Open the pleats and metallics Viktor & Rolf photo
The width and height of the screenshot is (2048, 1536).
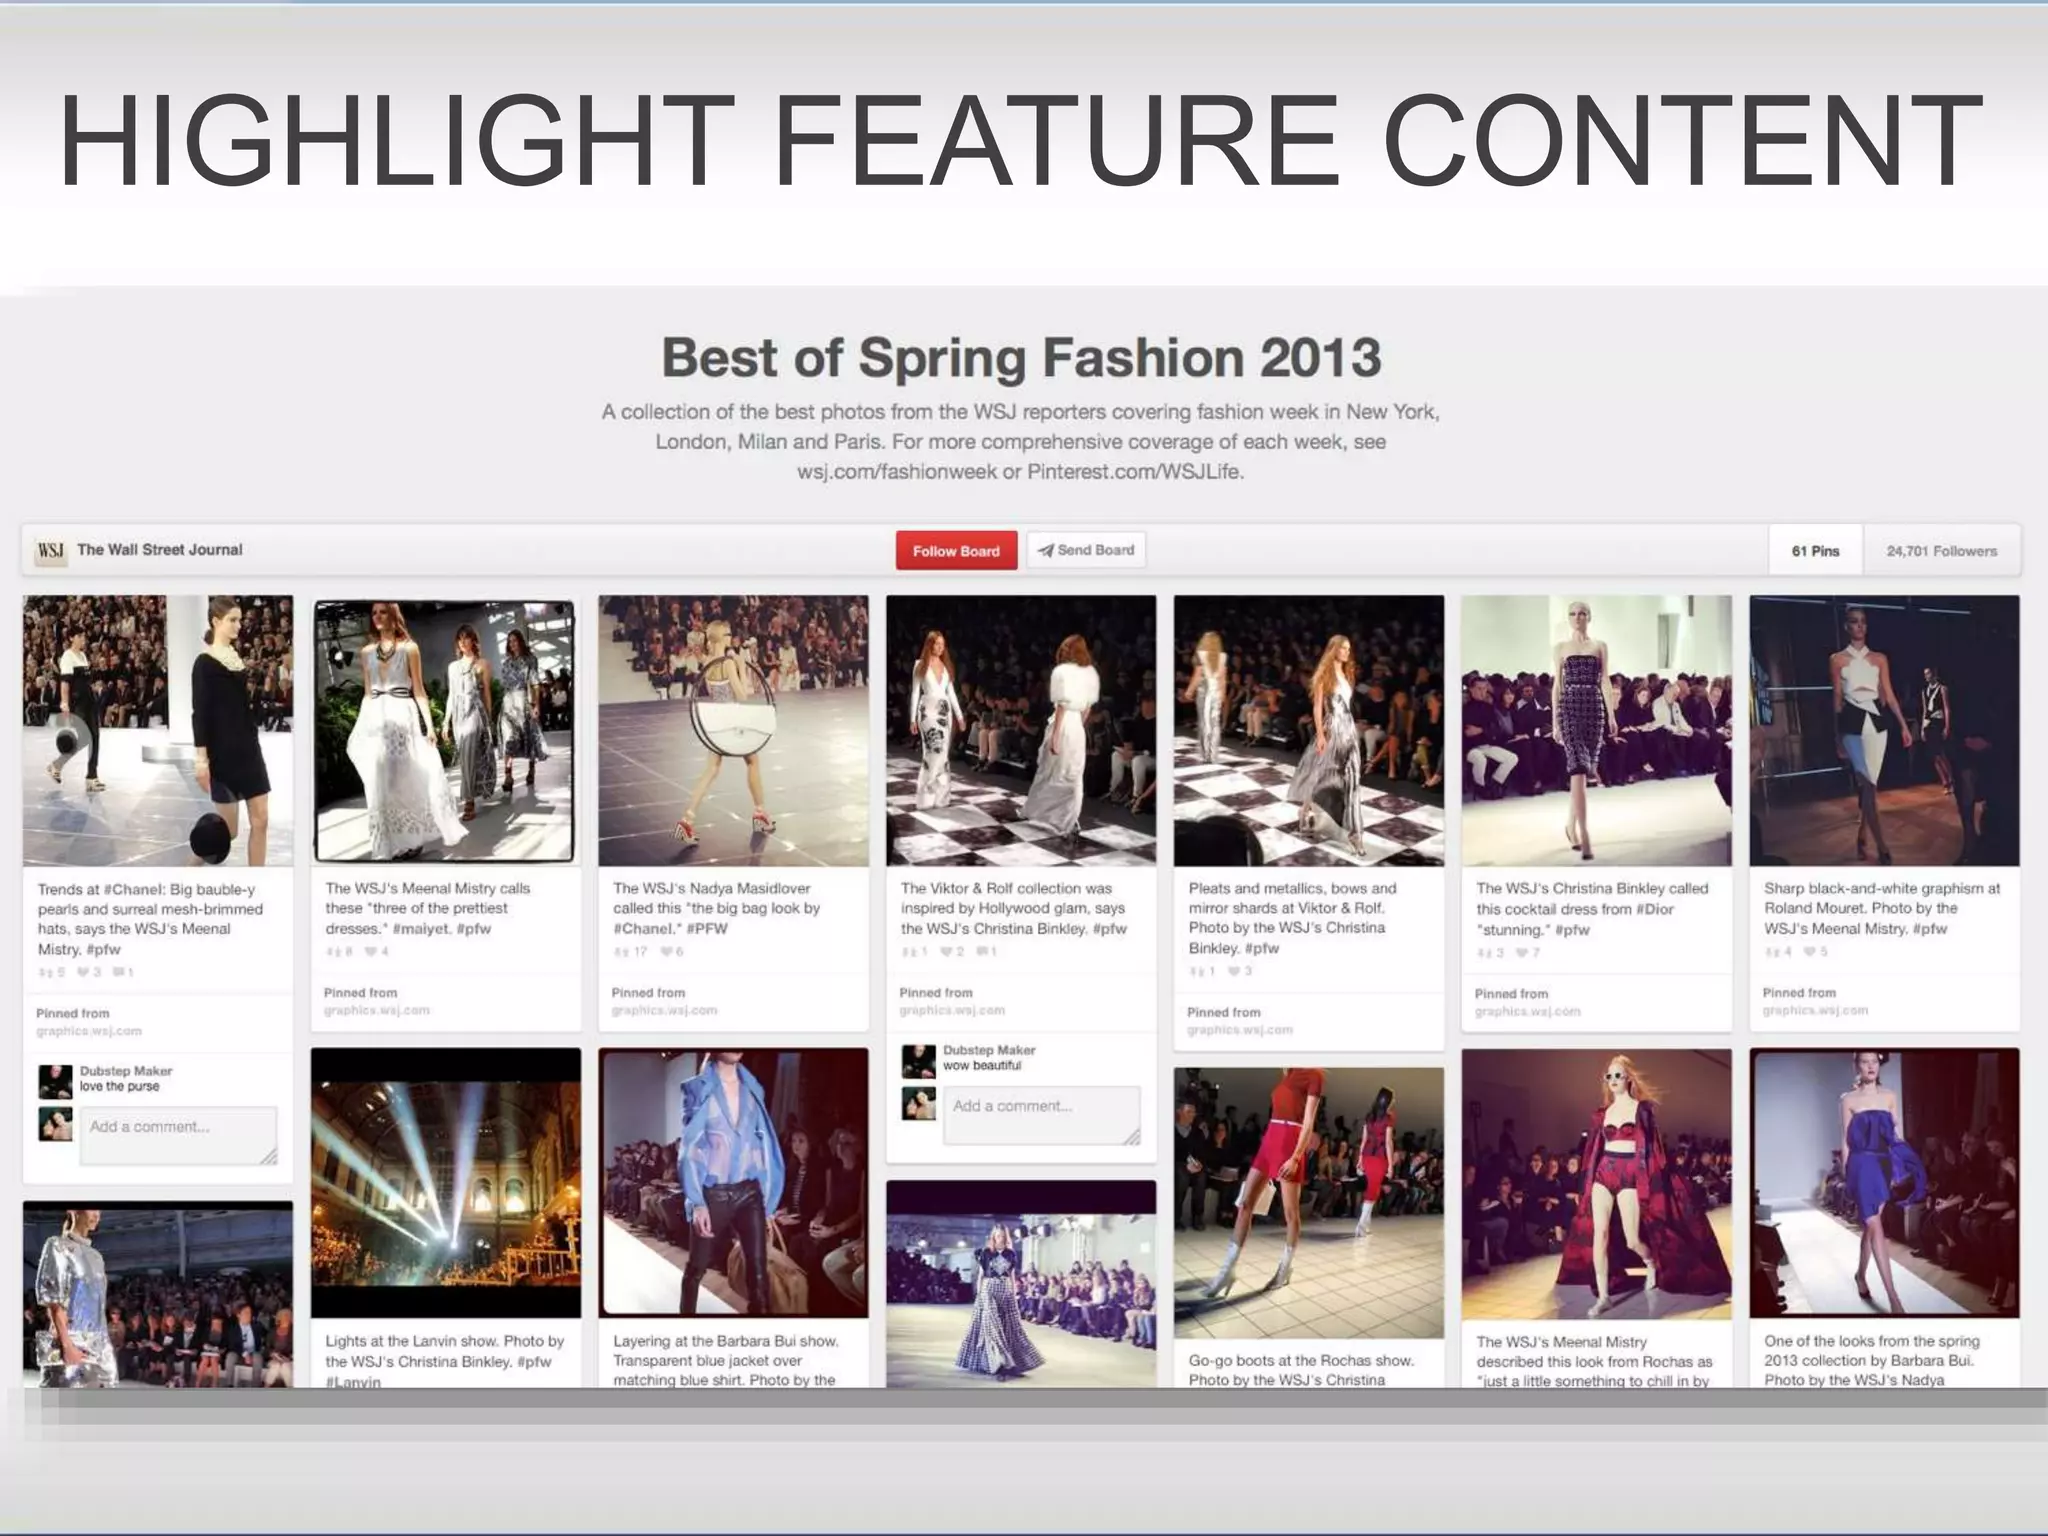coord(1309,731)
